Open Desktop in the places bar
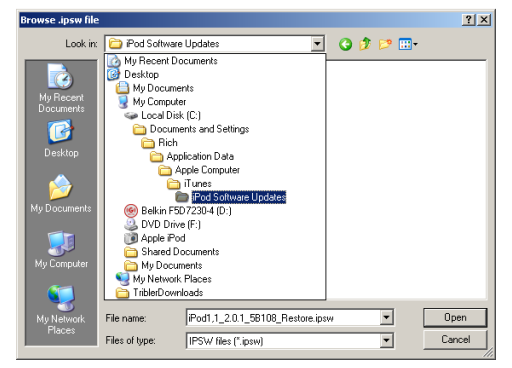Screen dimensions: 512x368 61,139
